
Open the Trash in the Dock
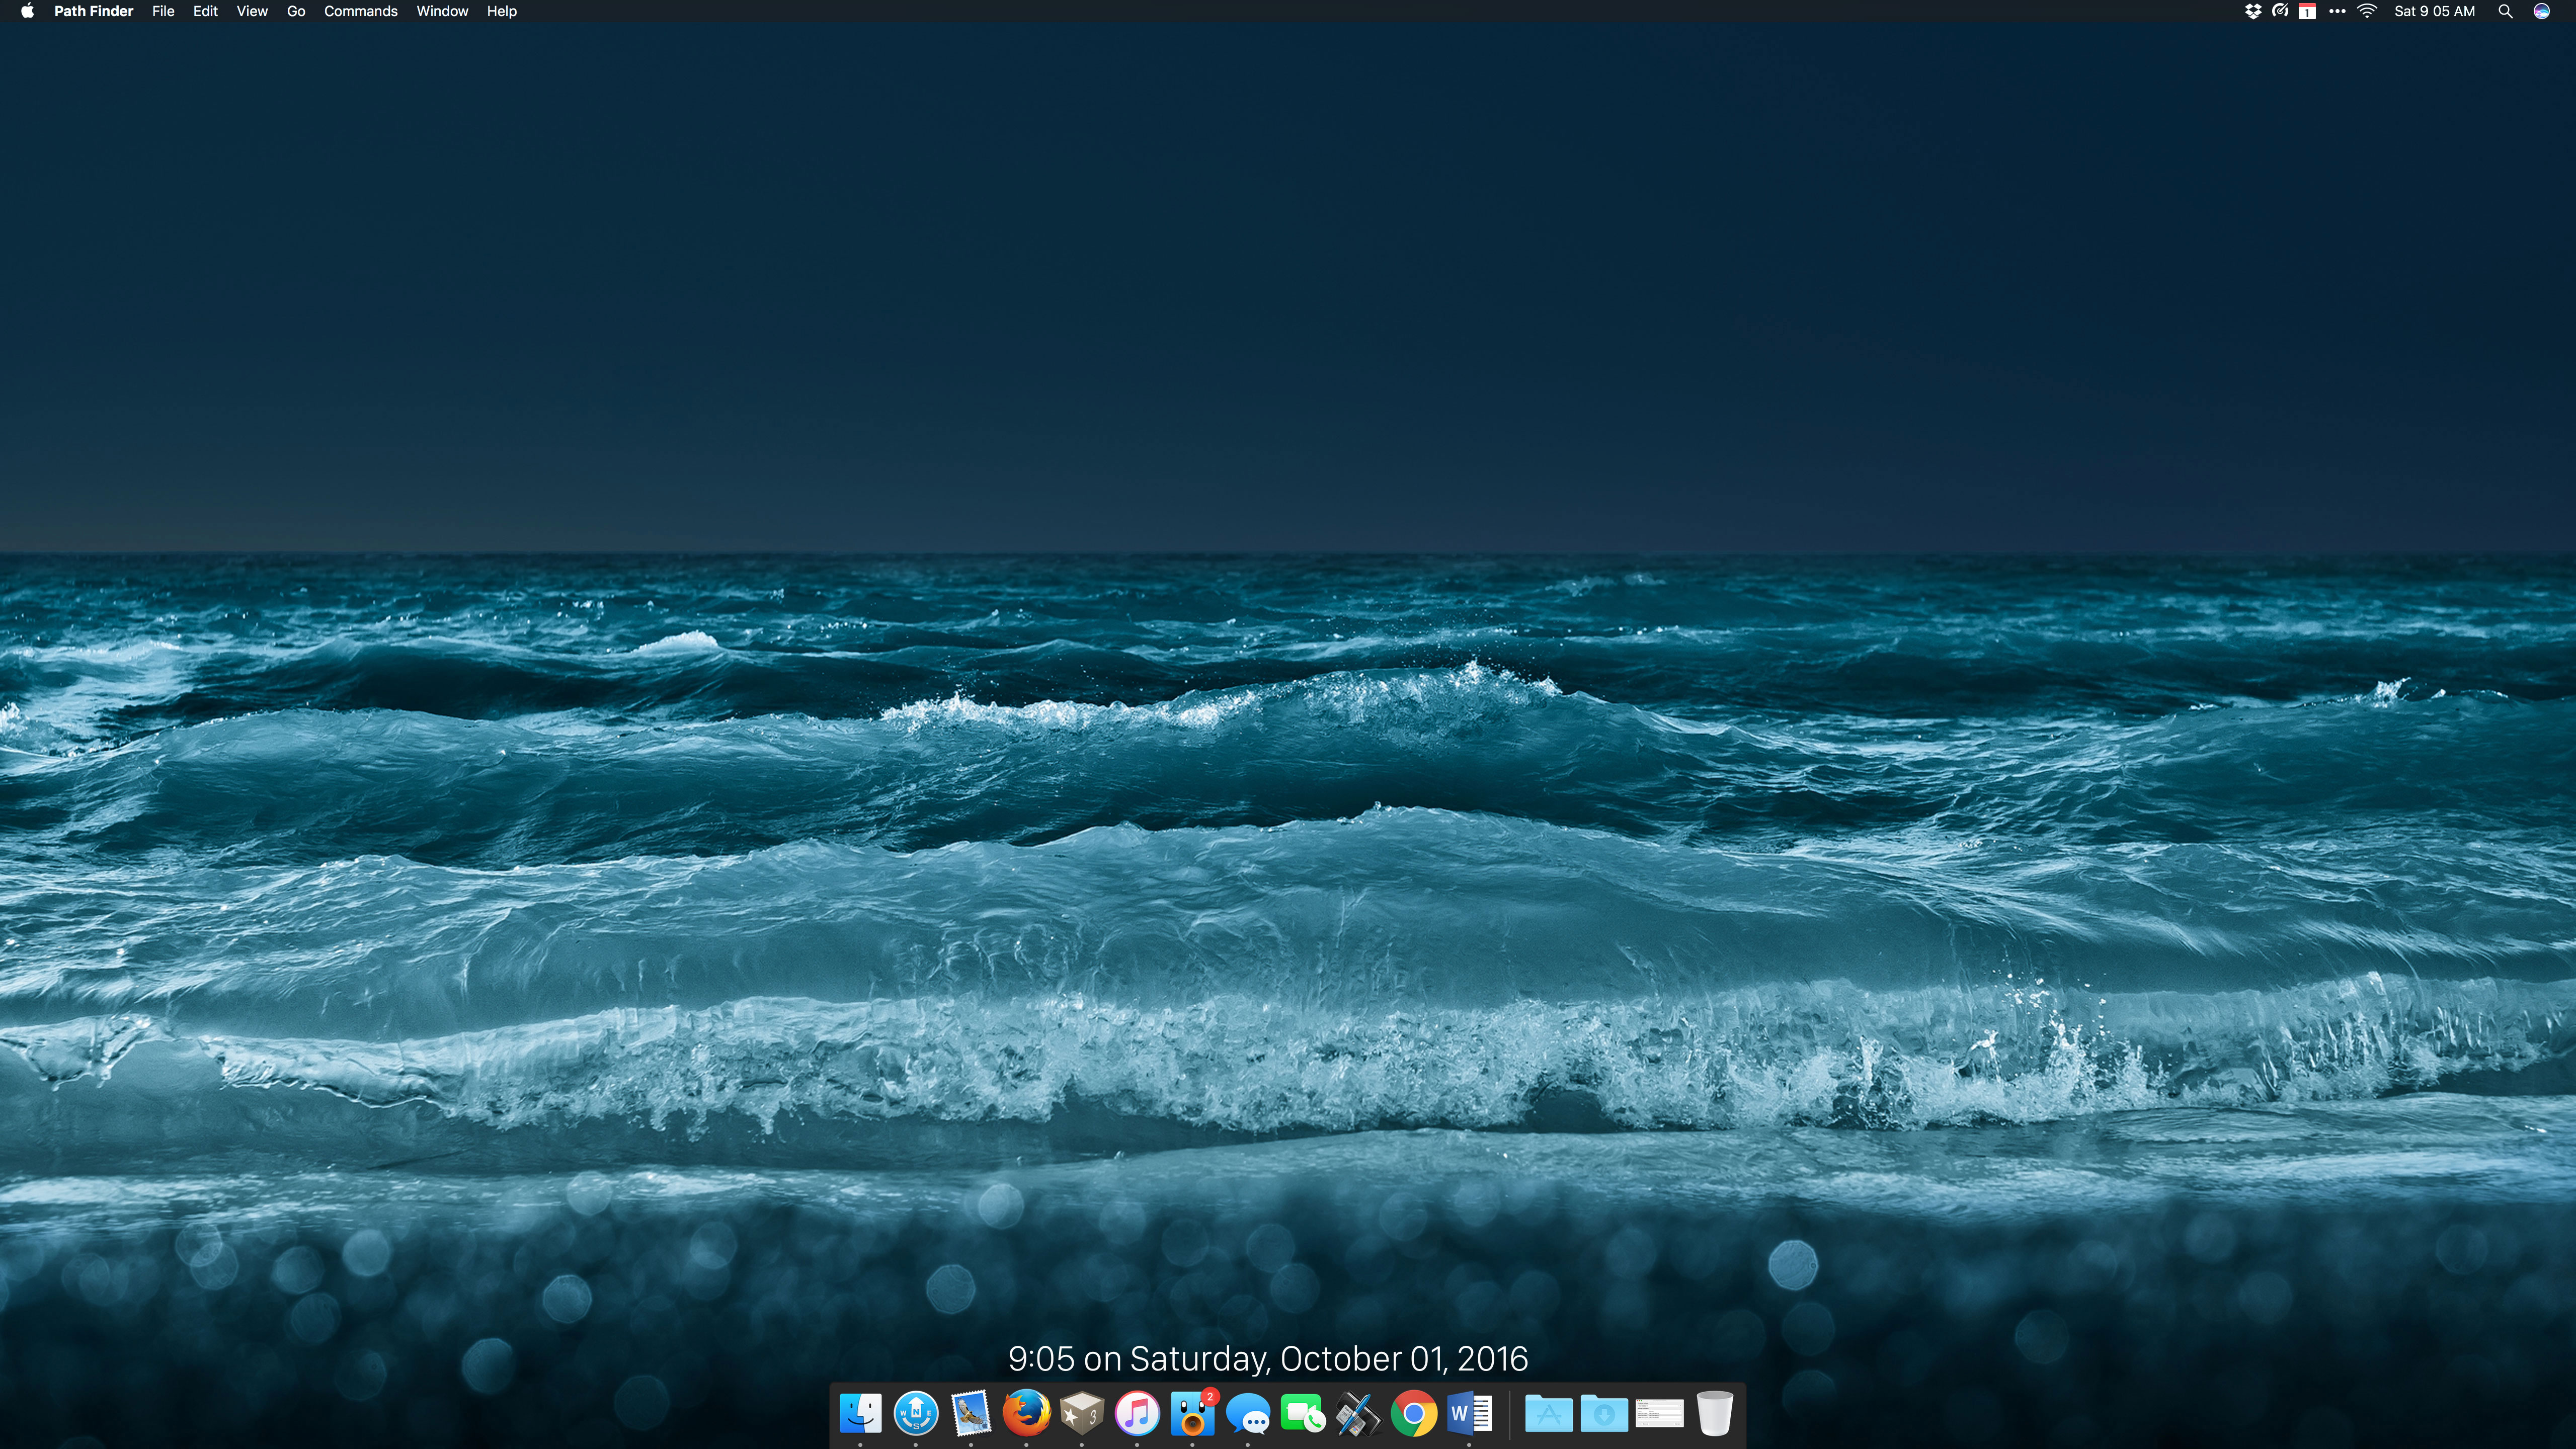[1714, 1414]
